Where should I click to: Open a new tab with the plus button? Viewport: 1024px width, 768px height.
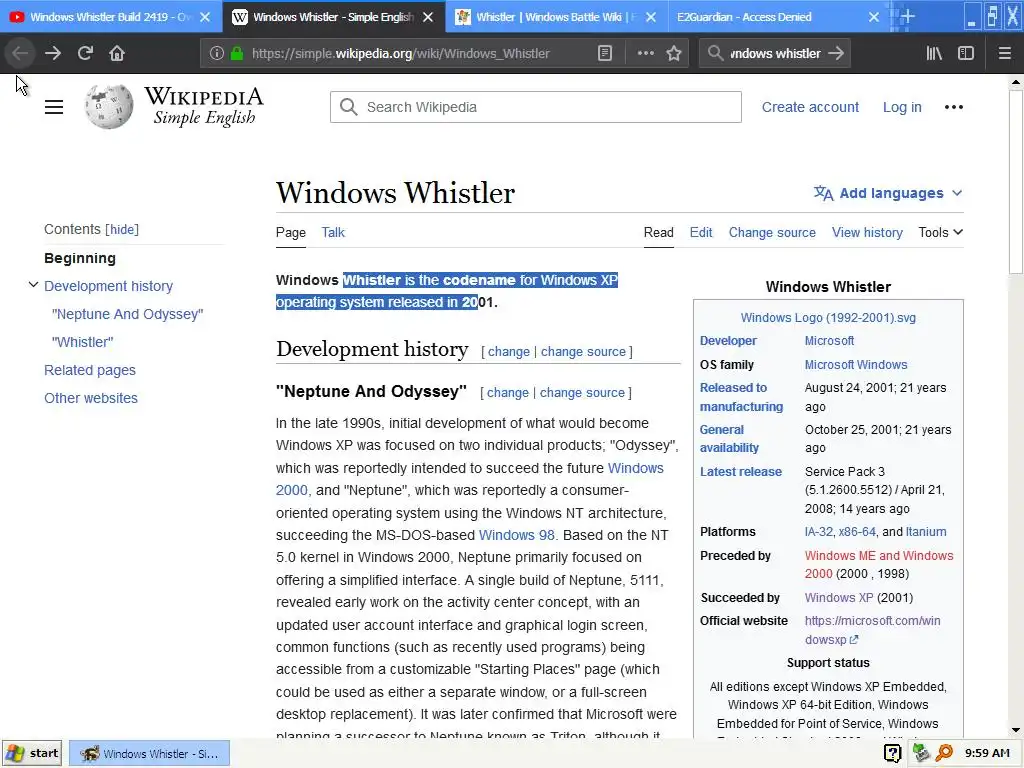click(906, 17)
